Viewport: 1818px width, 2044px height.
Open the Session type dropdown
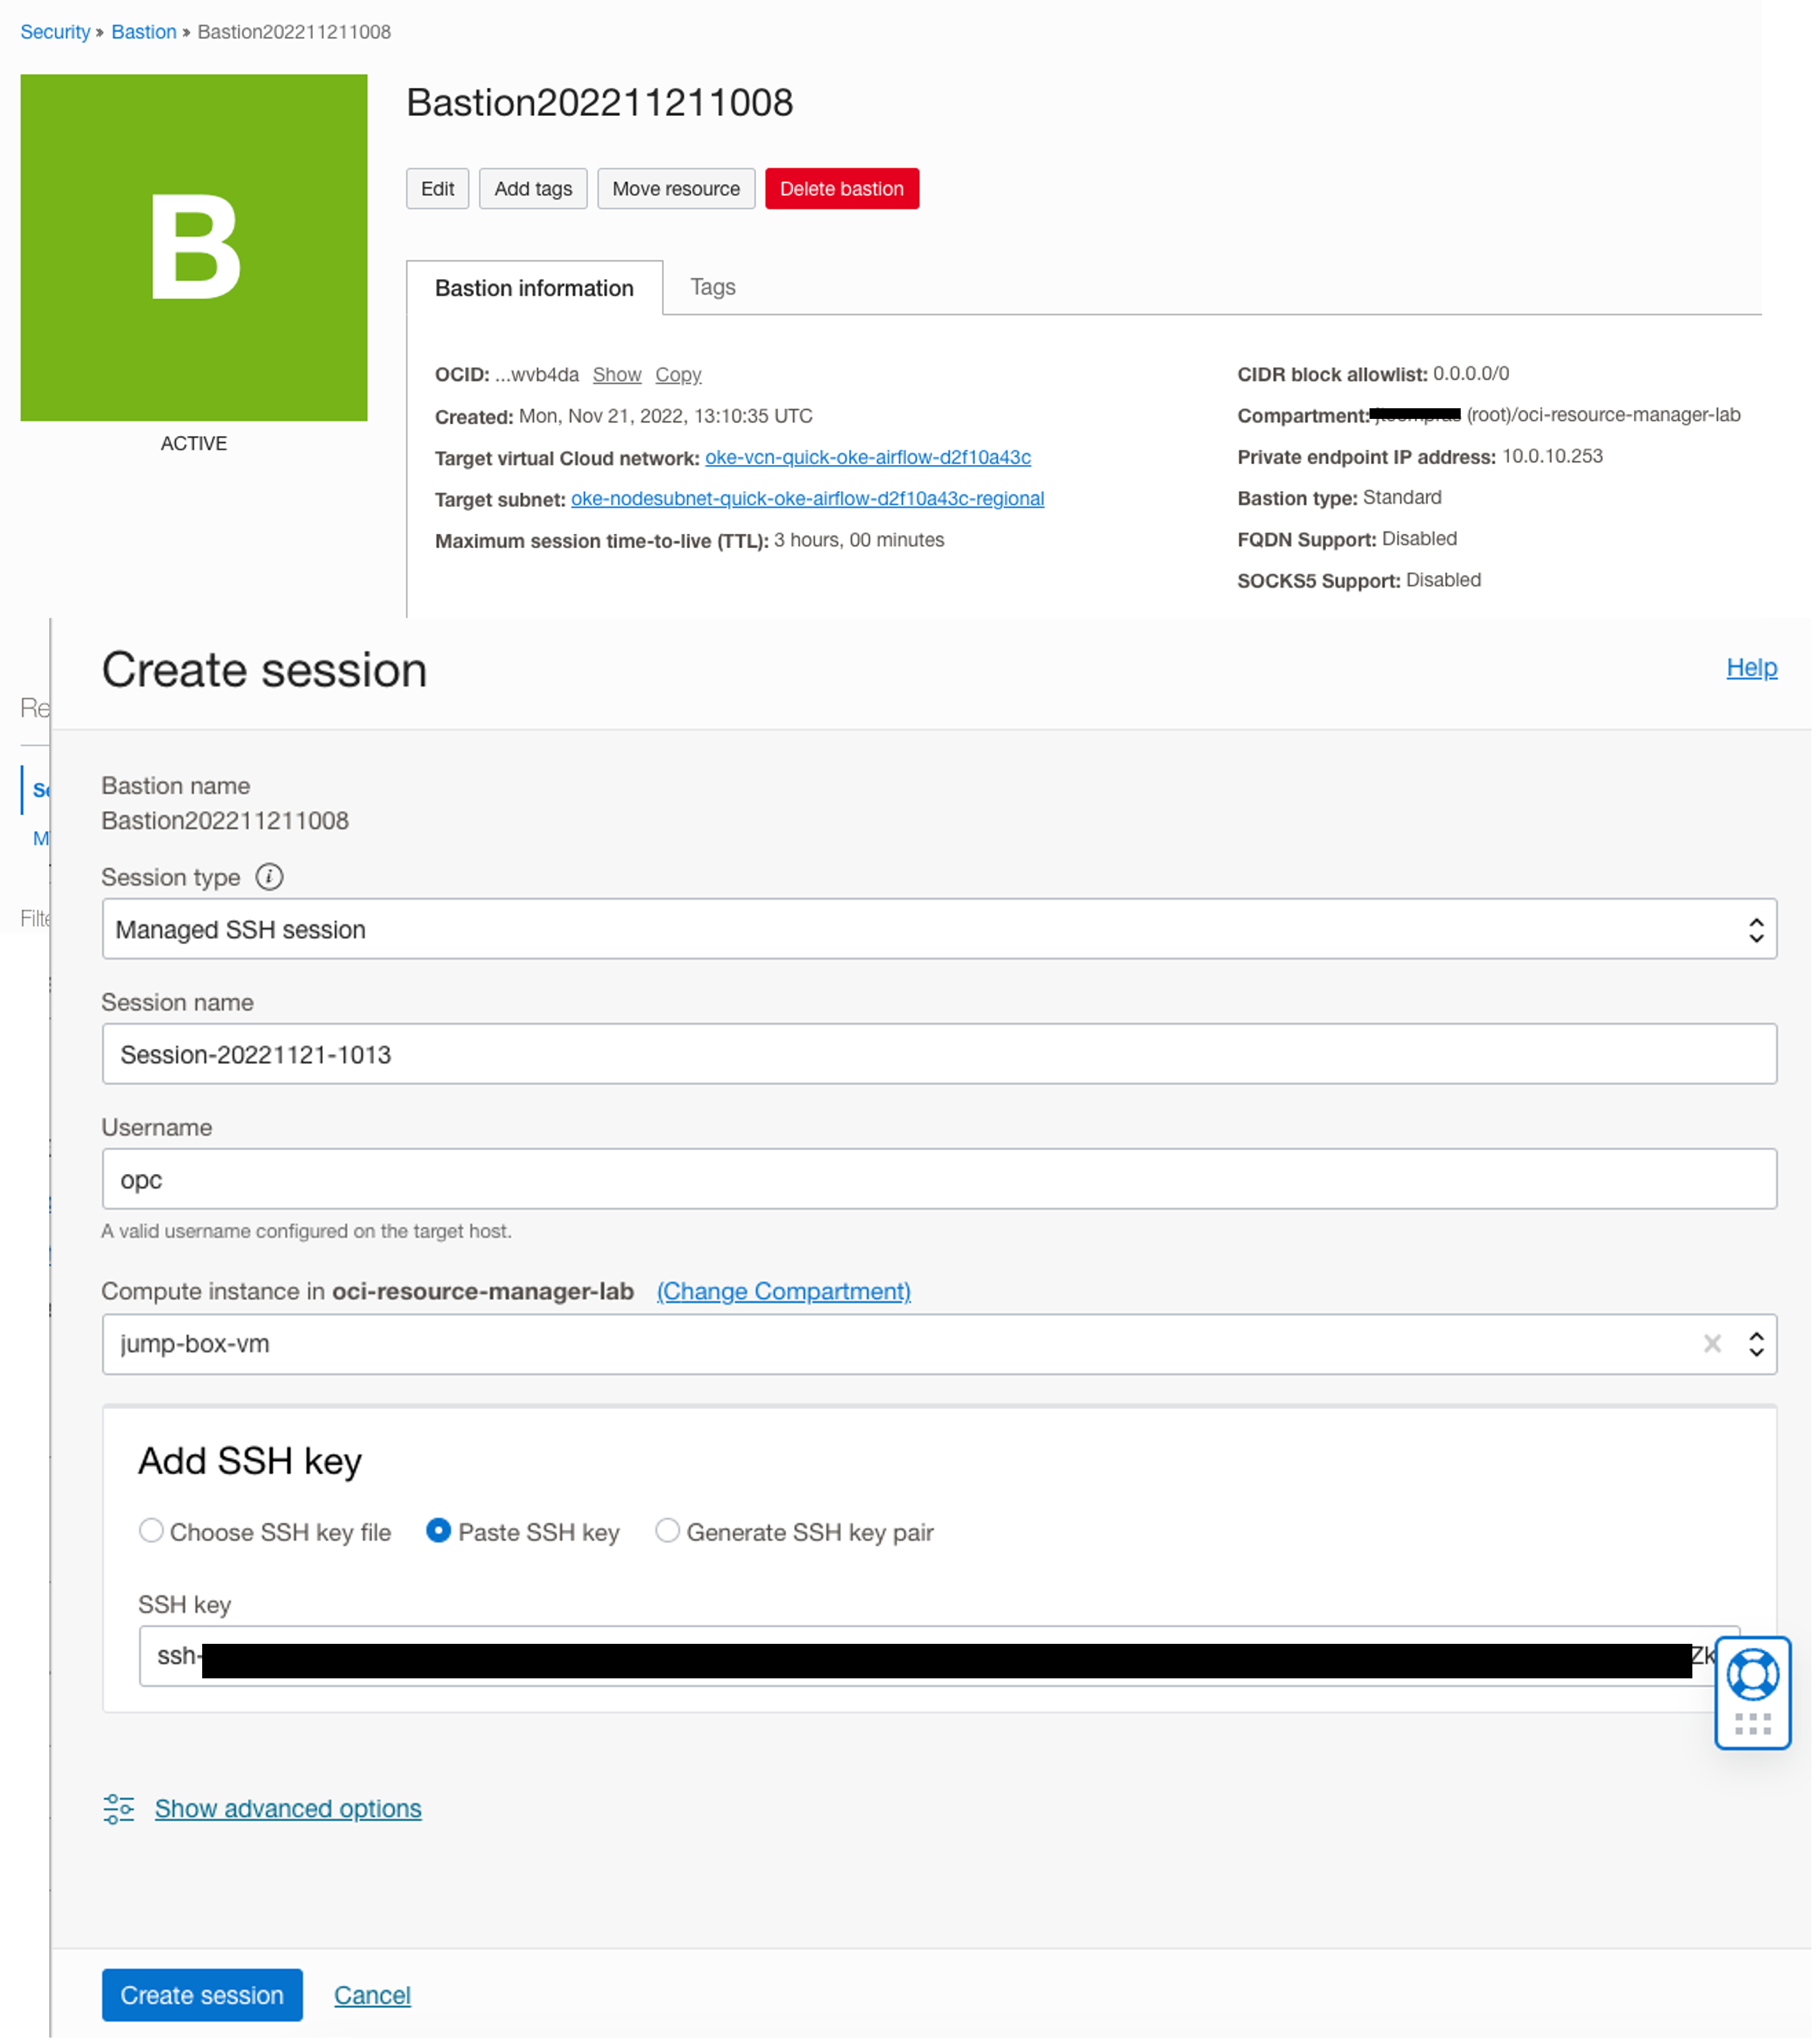click(x=938, y=929)
